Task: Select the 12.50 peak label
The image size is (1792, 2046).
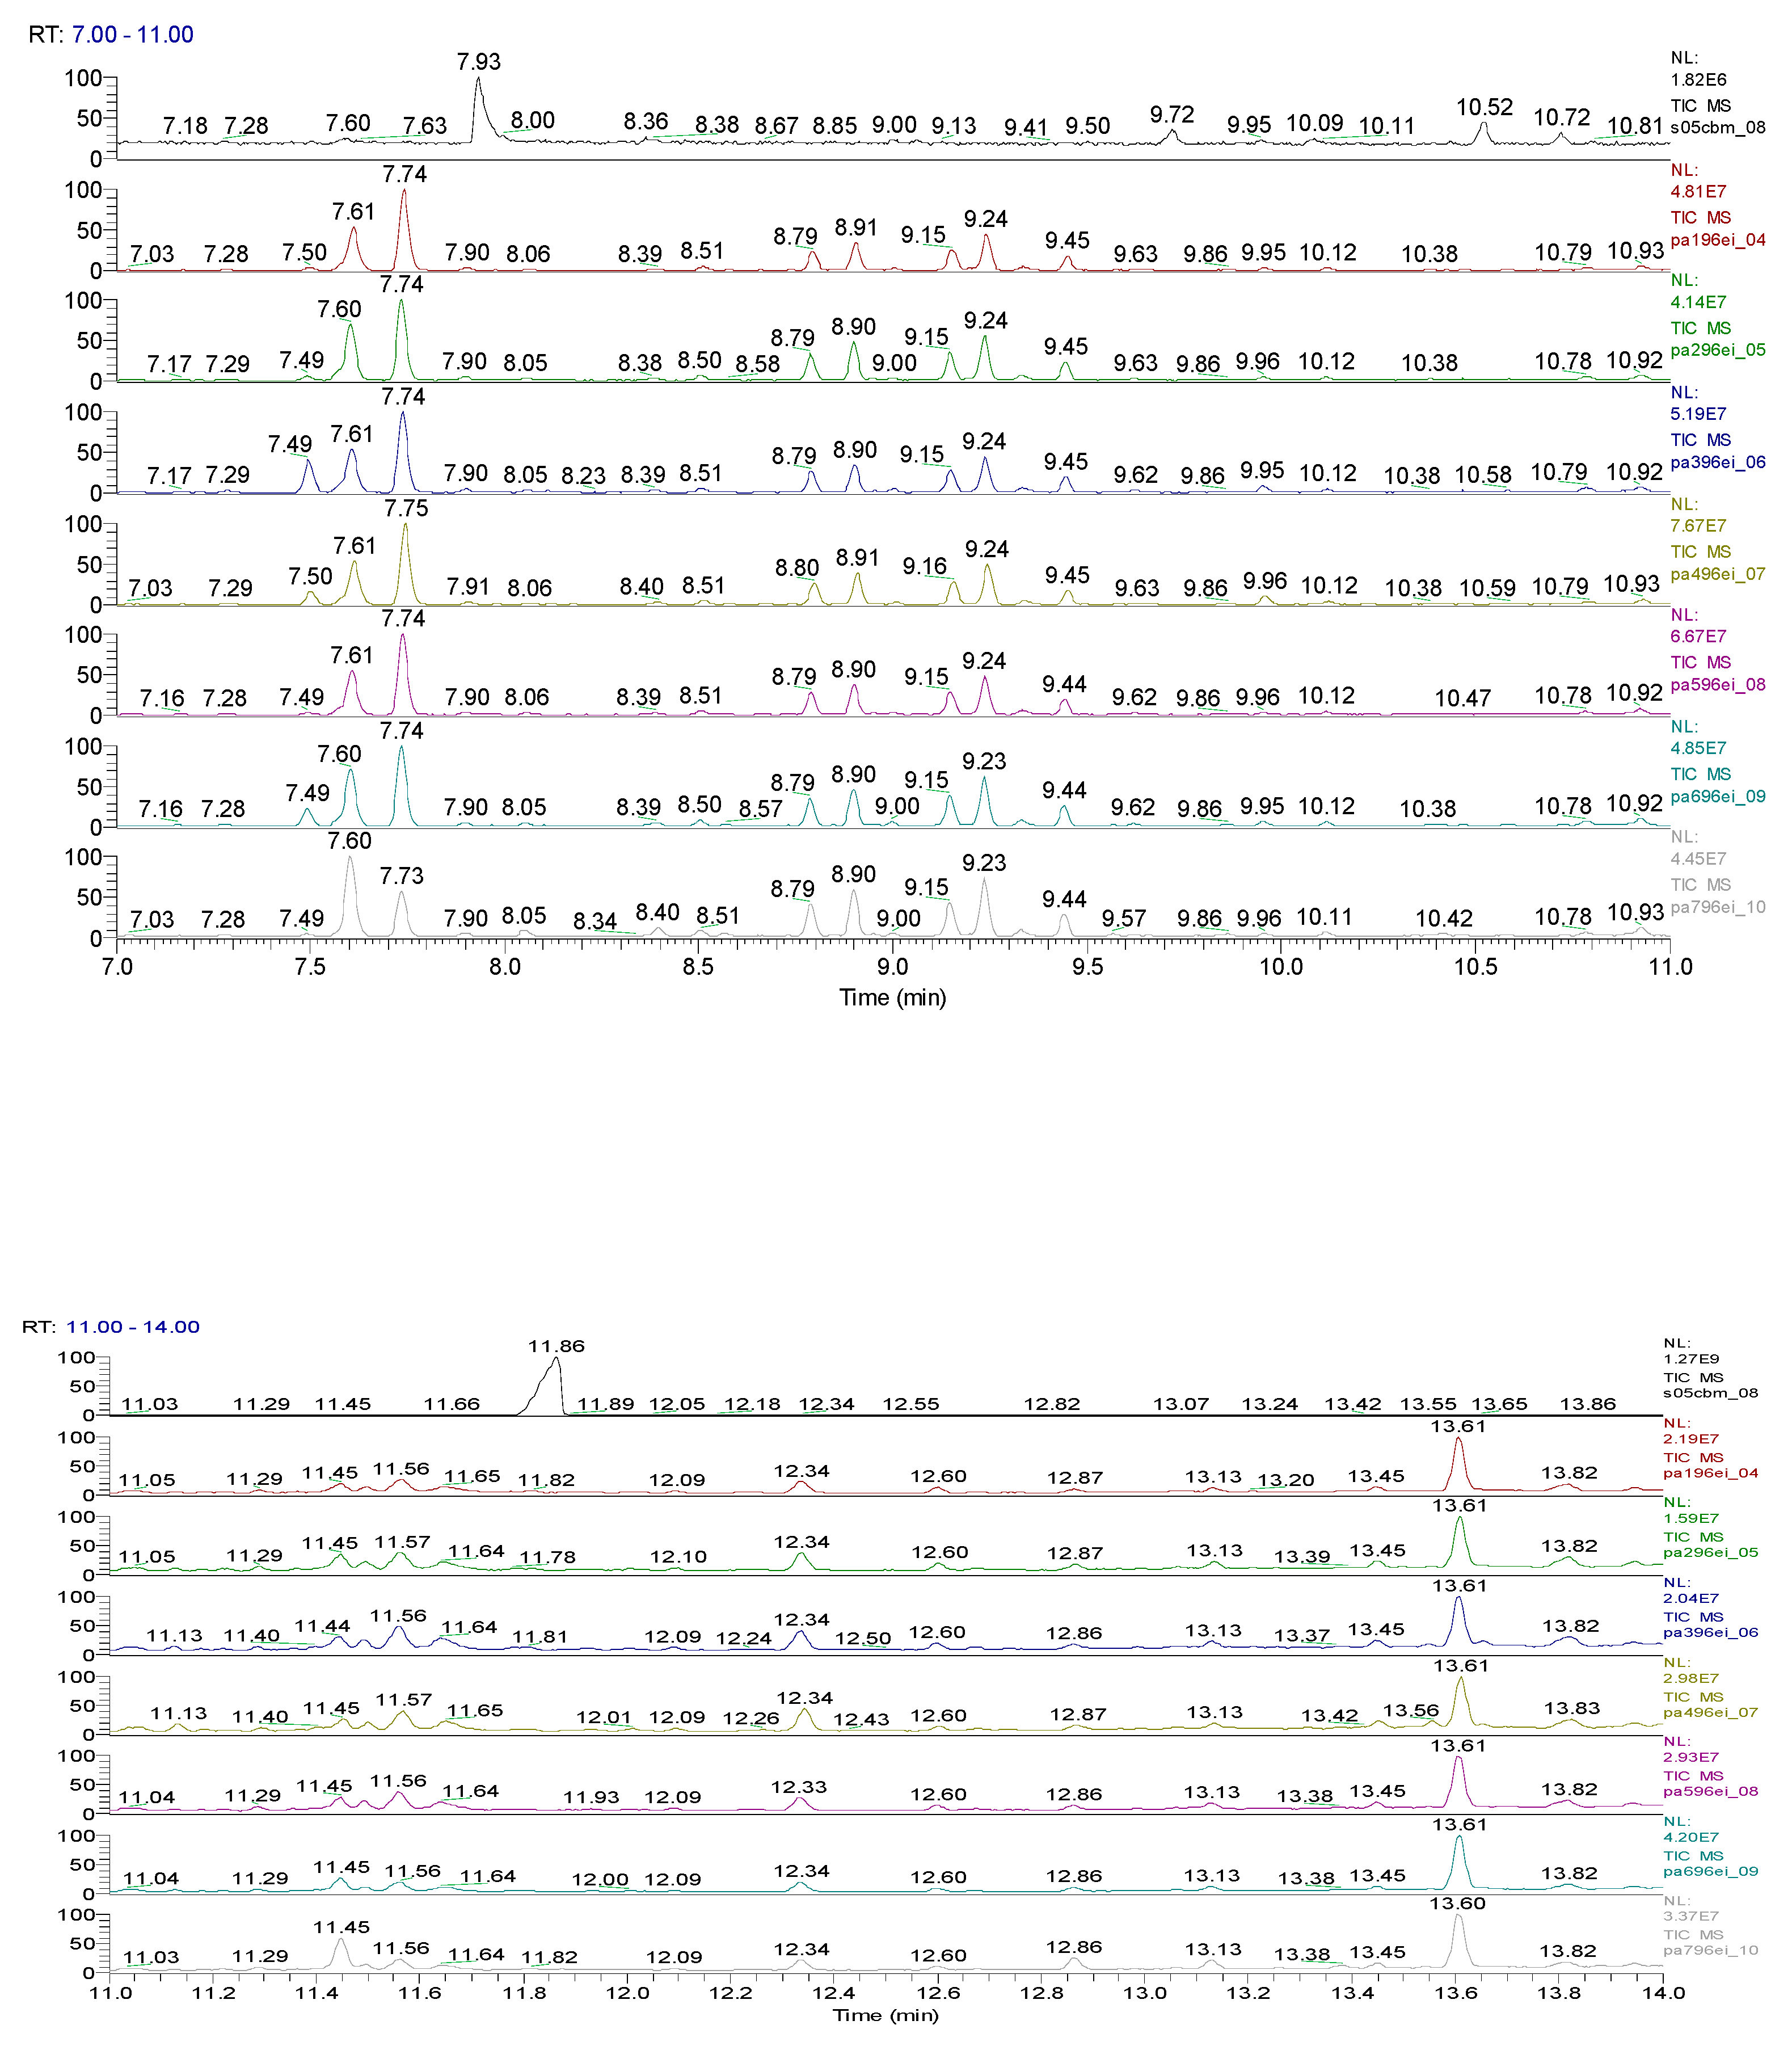Action: 863,1638
